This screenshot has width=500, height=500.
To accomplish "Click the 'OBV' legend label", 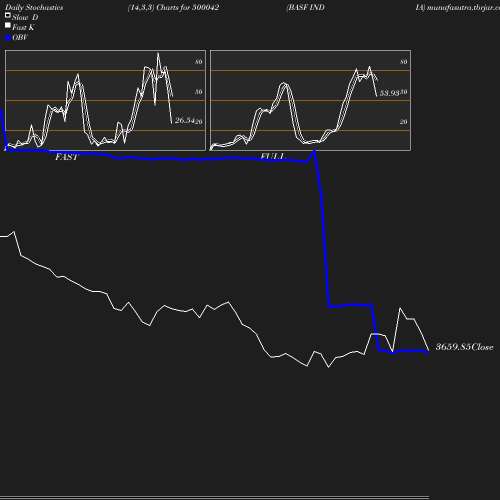I will [x=20, y=38].
